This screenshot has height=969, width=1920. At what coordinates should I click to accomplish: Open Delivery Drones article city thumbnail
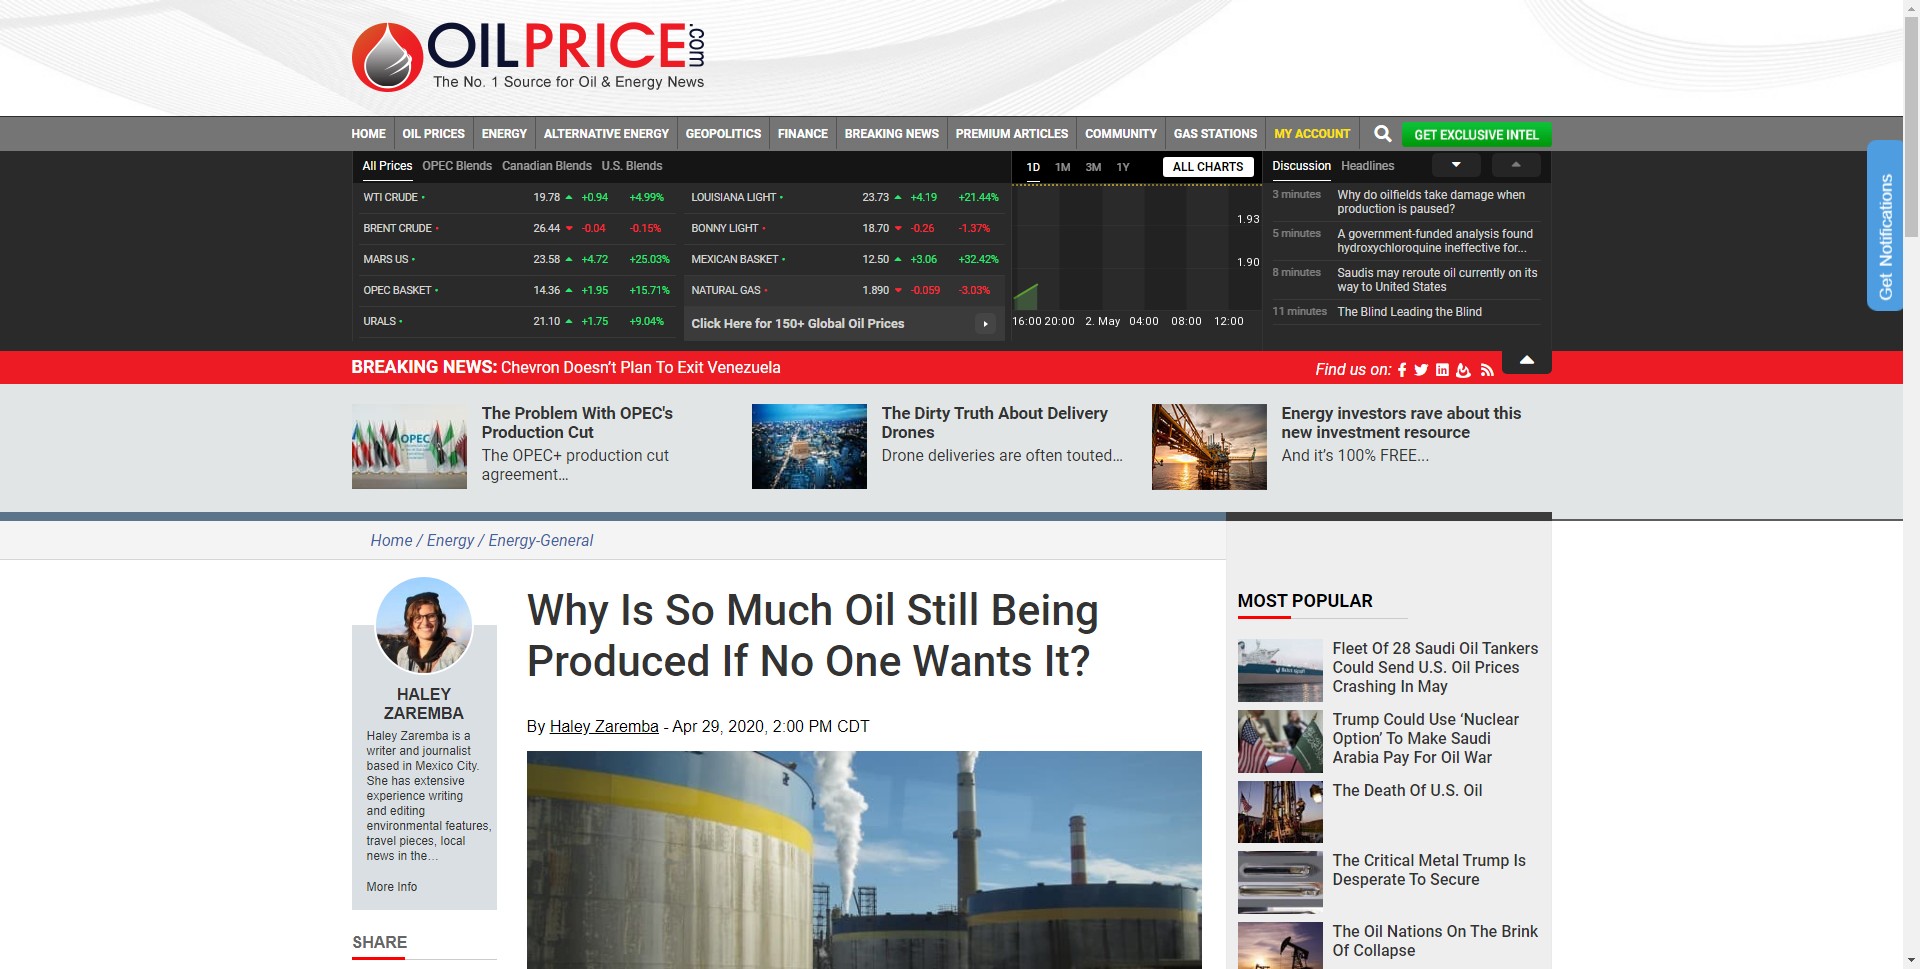[x=809, y=446]
